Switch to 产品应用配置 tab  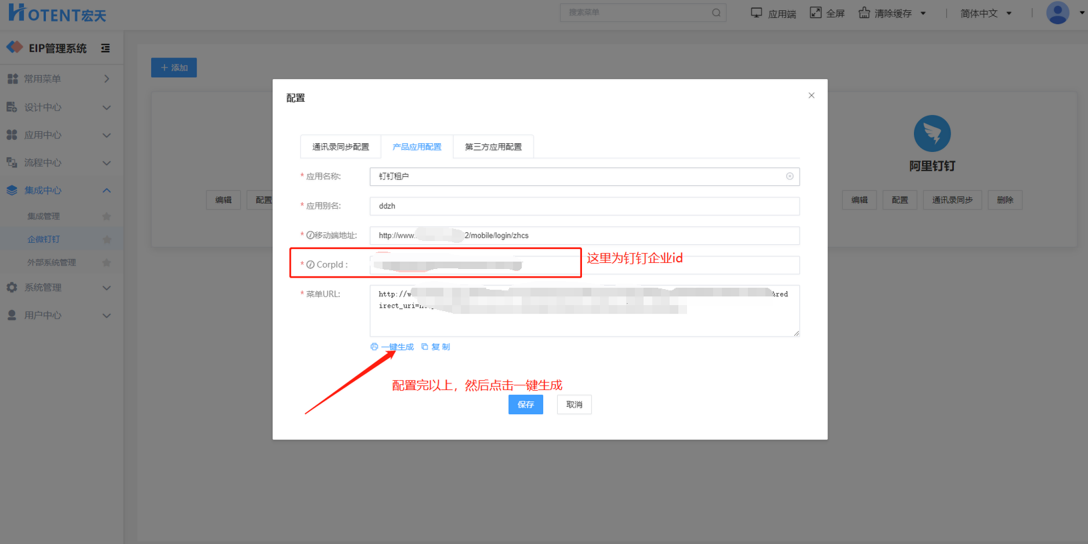coord(417,147)
